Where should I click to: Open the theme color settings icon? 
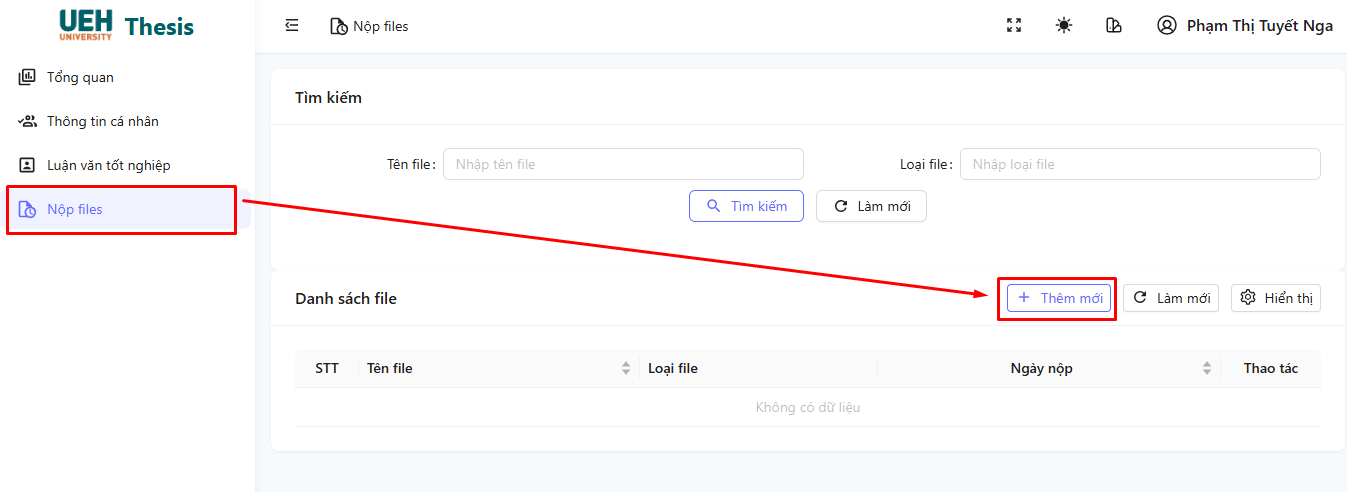(1114, 26)
